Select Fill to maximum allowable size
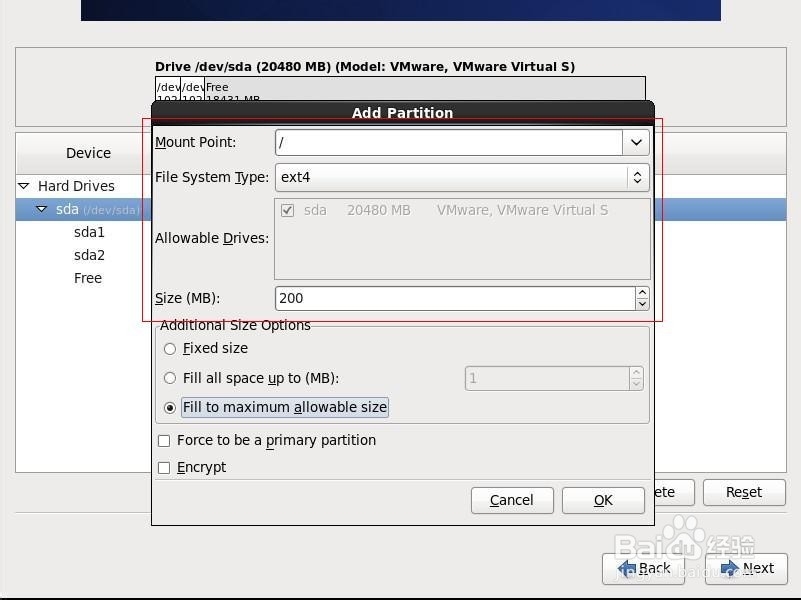801x600 pixels. [170, 407]
